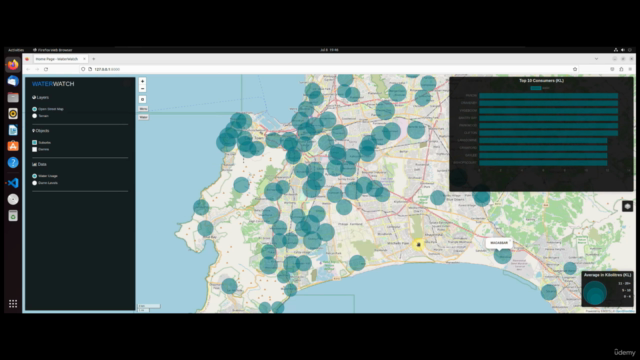
Task: Click the Data section heading
Action: (39, 164)
